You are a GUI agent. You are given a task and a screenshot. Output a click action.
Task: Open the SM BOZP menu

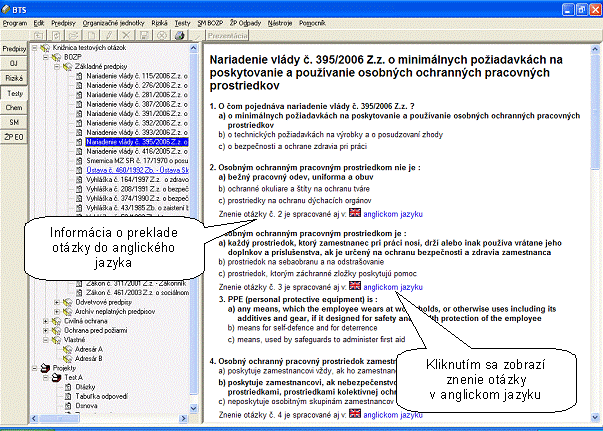(210, 23)
